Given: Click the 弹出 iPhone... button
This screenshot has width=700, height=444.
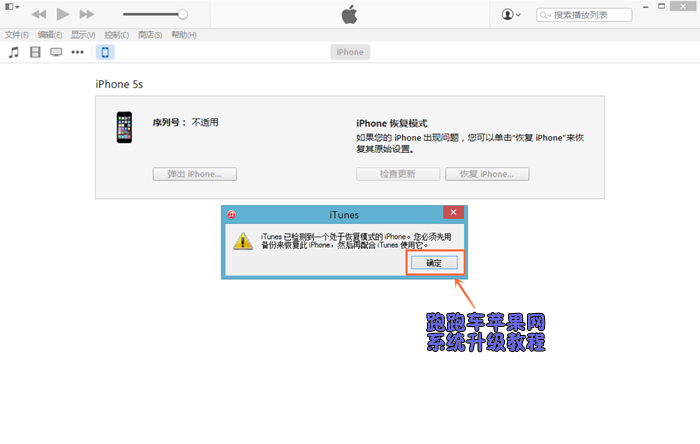Looking at the screenshot, I should coord(195,174).
